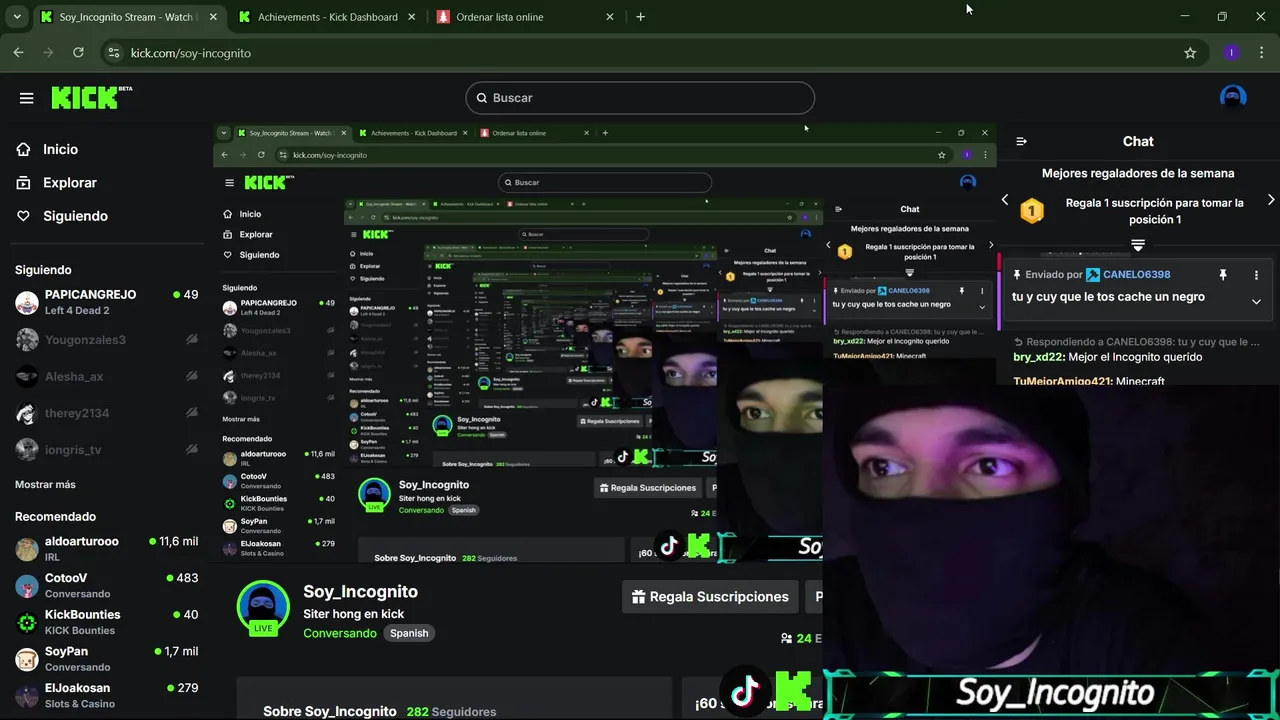Unpin the pinned chat message
Image resolution: width=1280 pixels, height=720 pixels.
click(x=1222, y=275)
